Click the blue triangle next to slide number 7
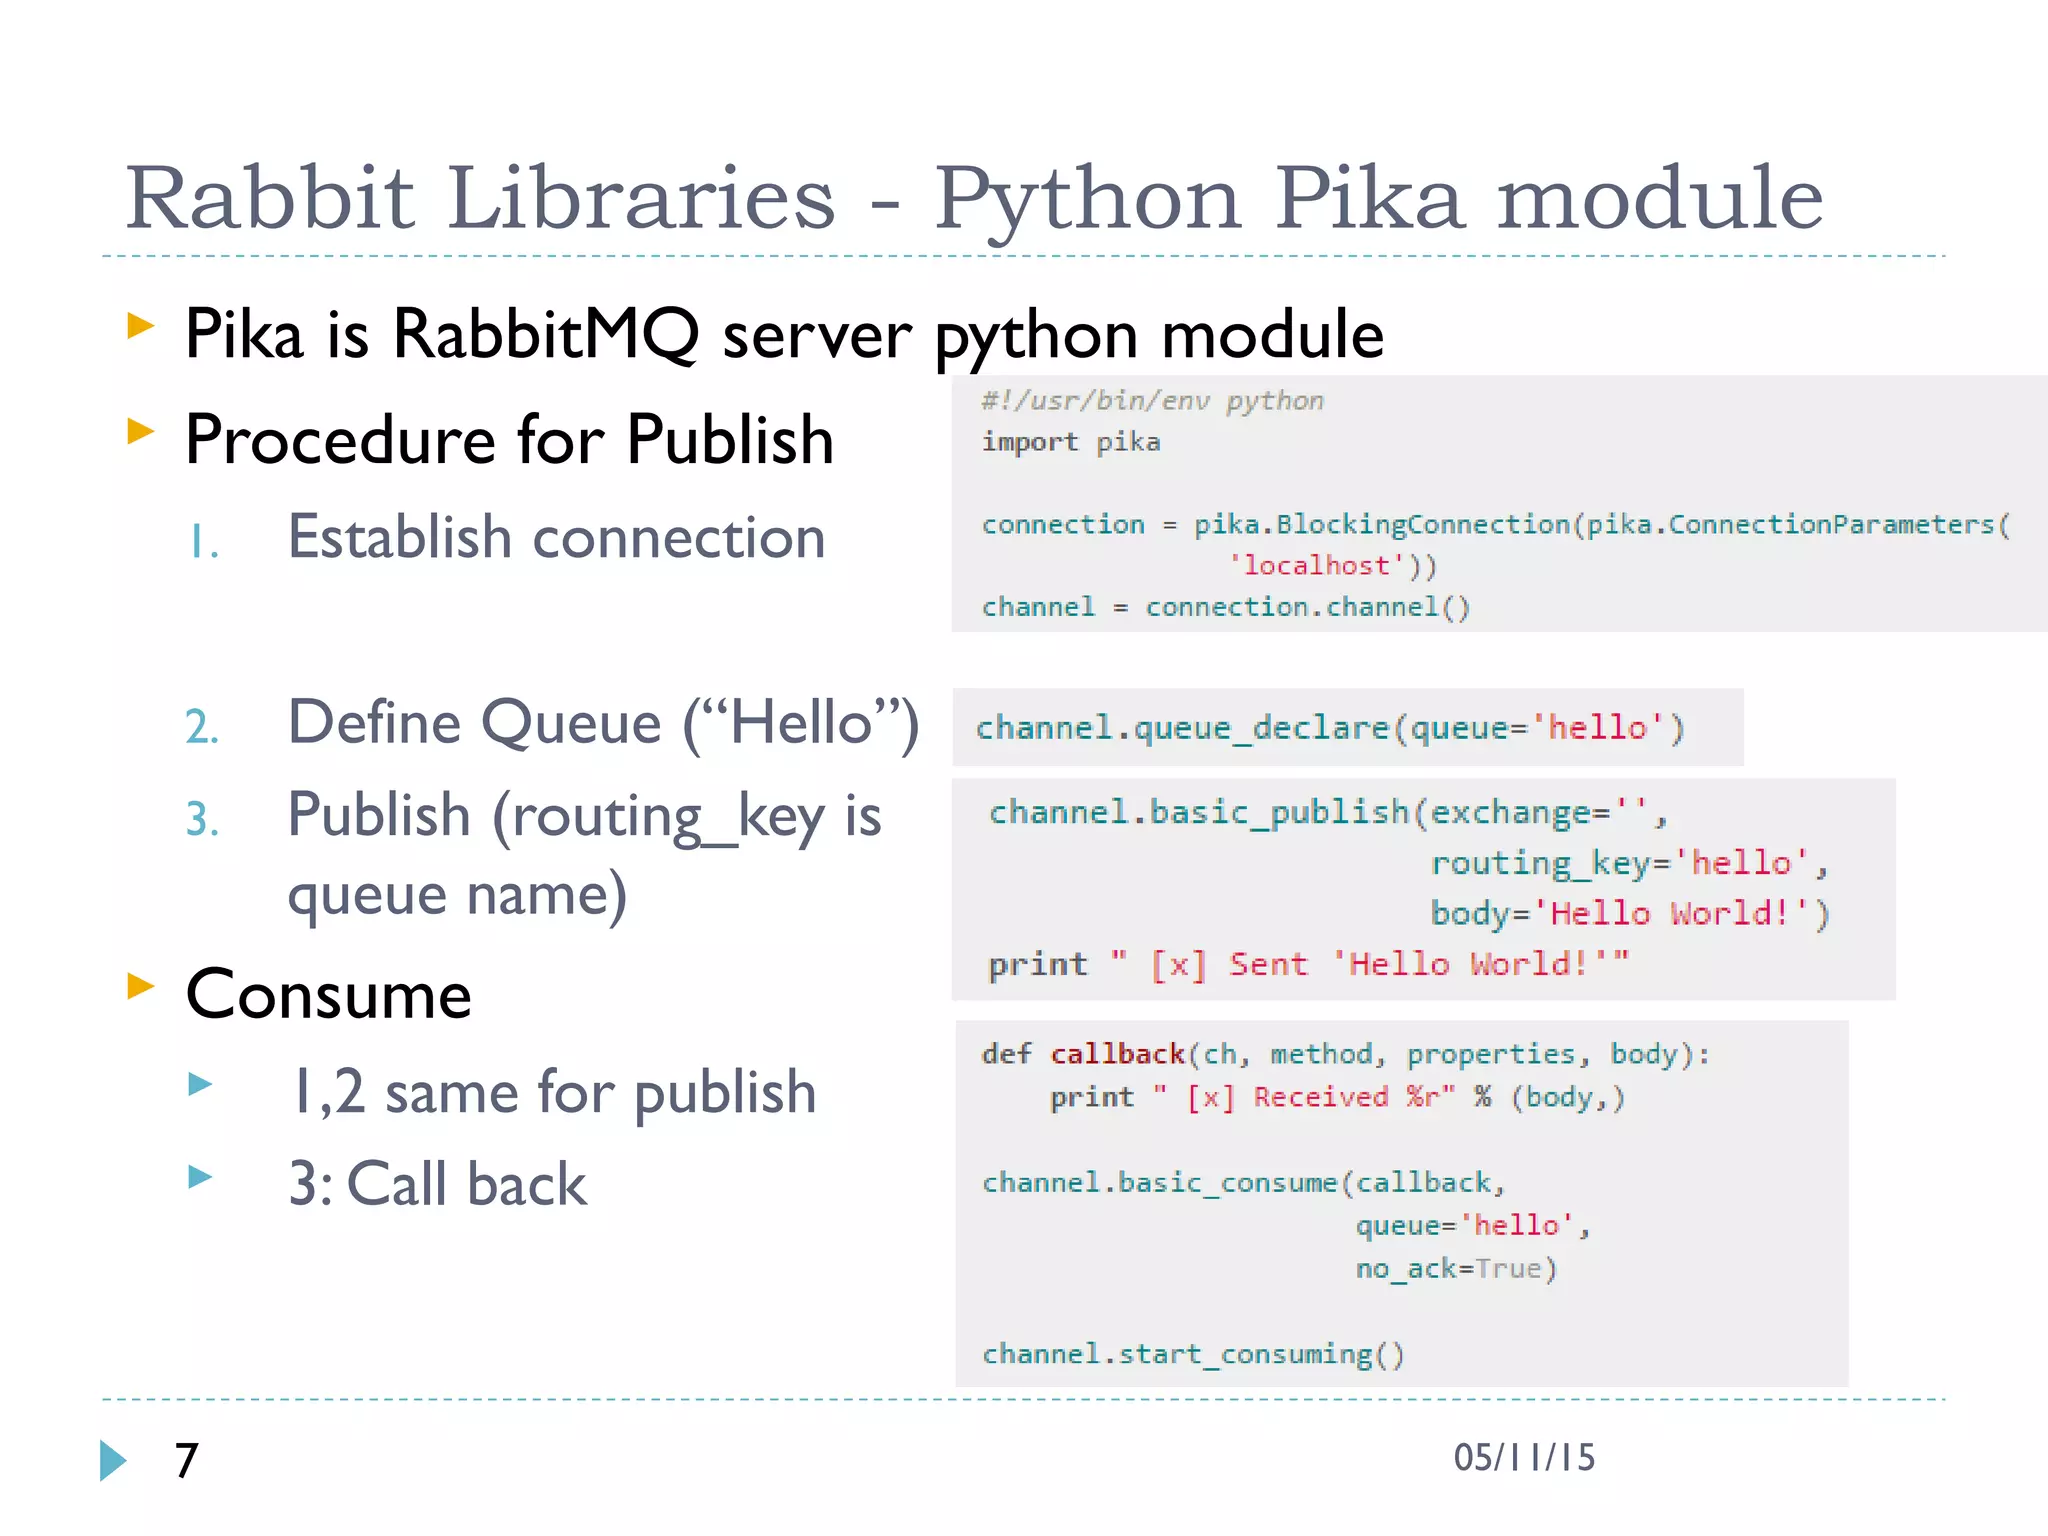The width and height of the screenshot is (2048, 1536). coord(113,1460)
